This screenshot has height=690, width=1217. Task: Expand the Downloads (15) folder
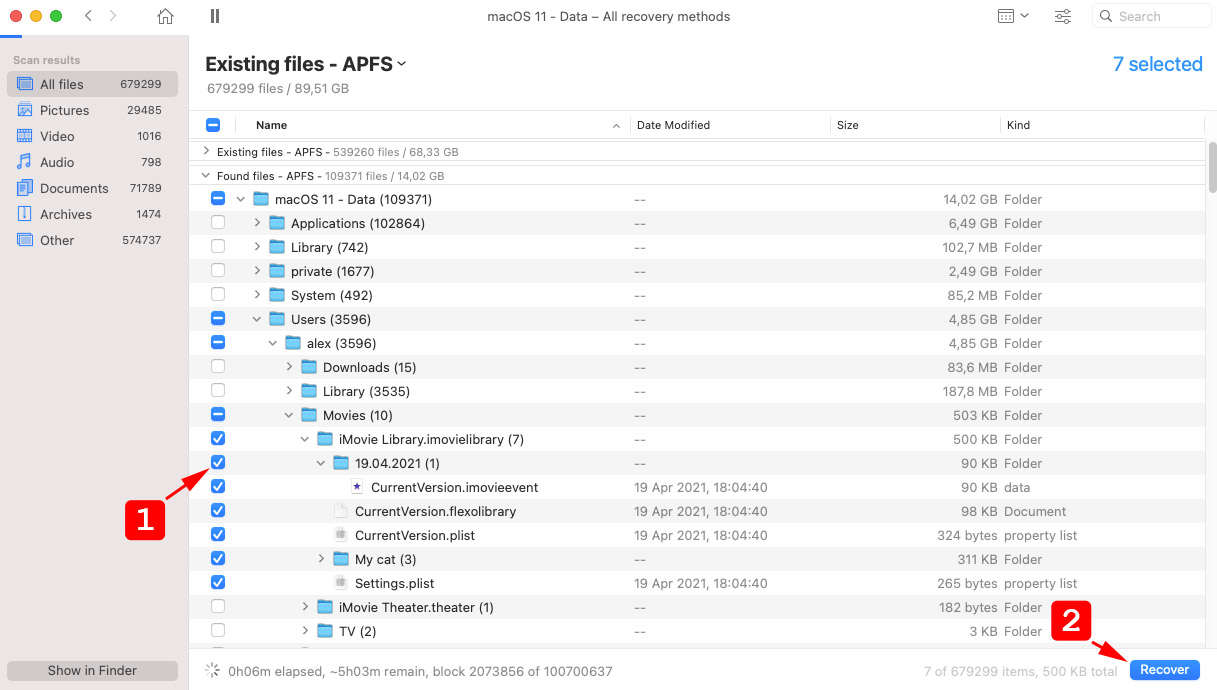pos(289,367)
